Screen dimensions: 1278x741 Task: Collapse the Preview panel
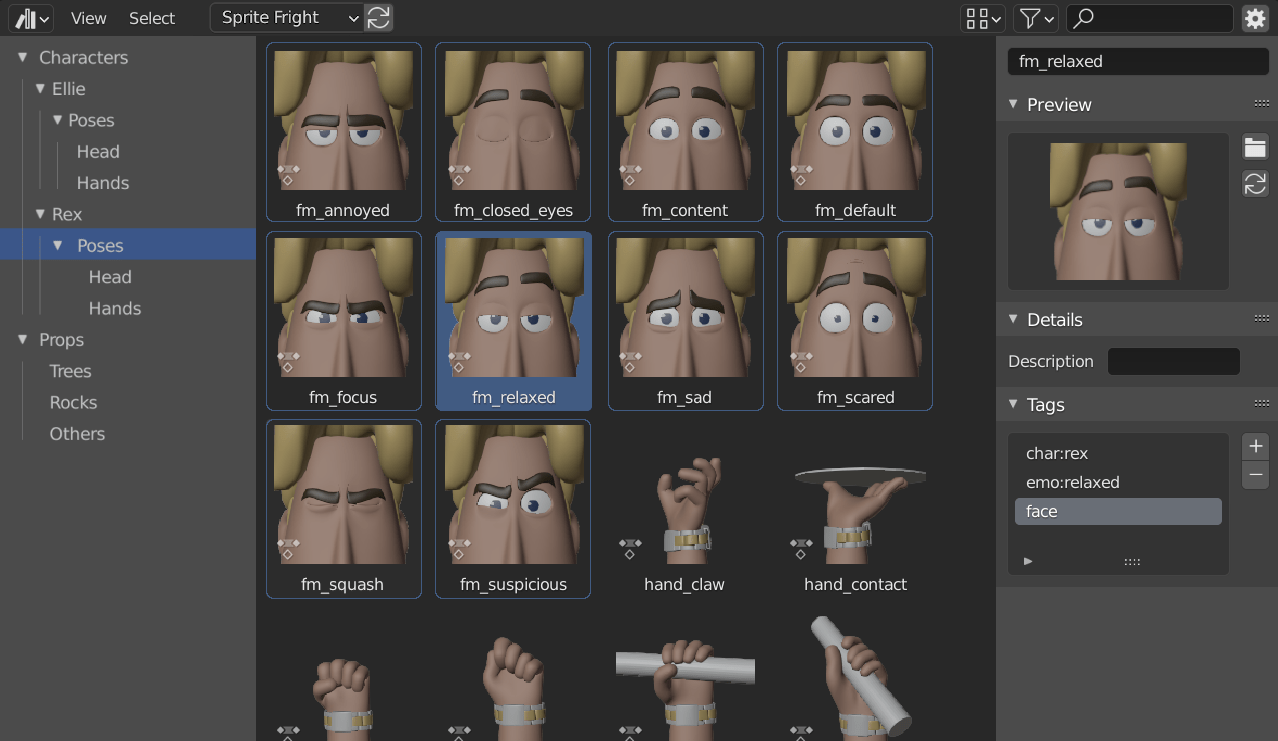pyautogui.click(x=1013, y=105)
